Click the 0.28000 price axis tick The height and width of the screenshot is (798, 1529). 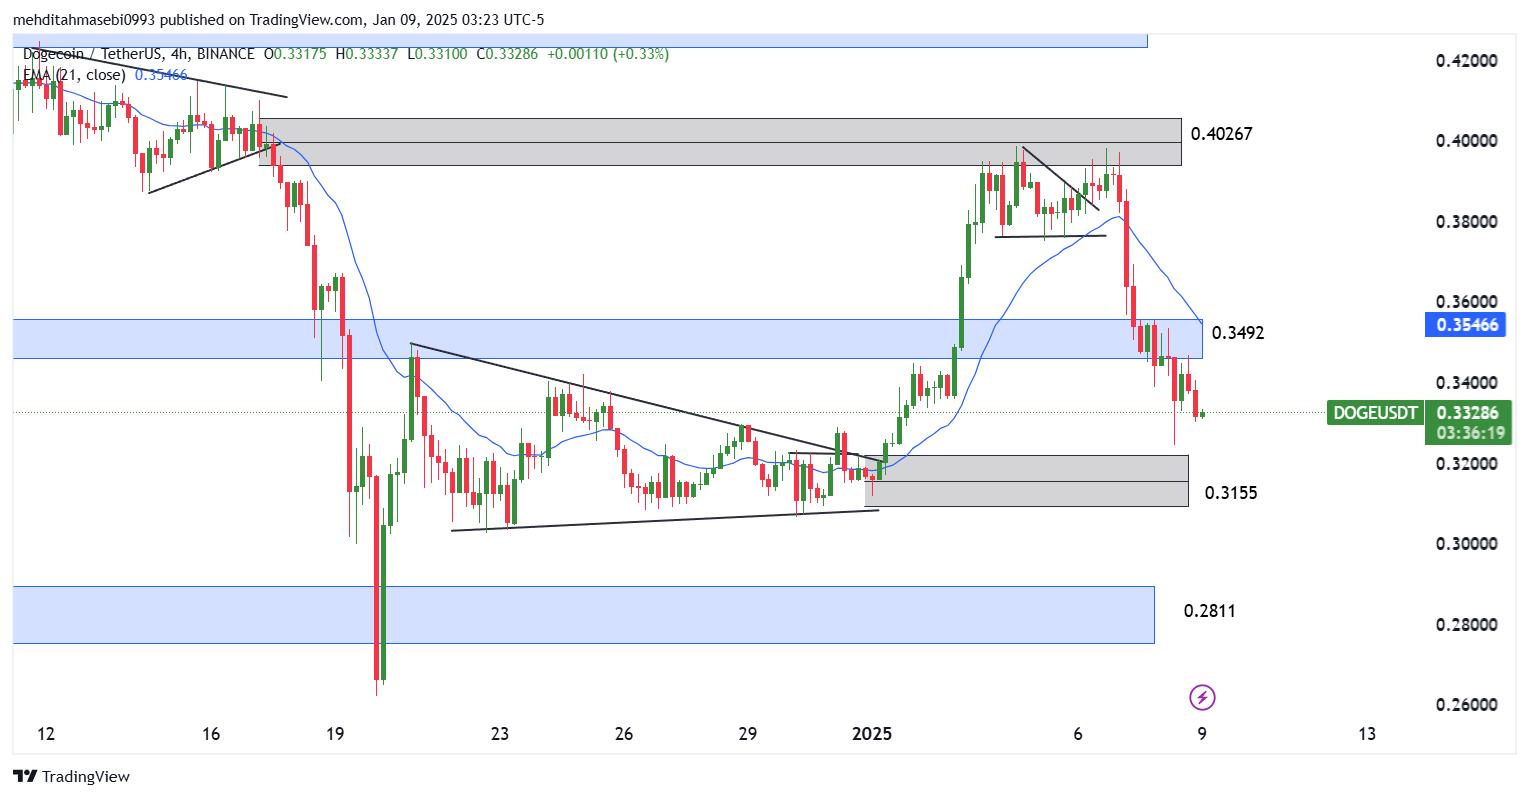(x=1467, y=625)
